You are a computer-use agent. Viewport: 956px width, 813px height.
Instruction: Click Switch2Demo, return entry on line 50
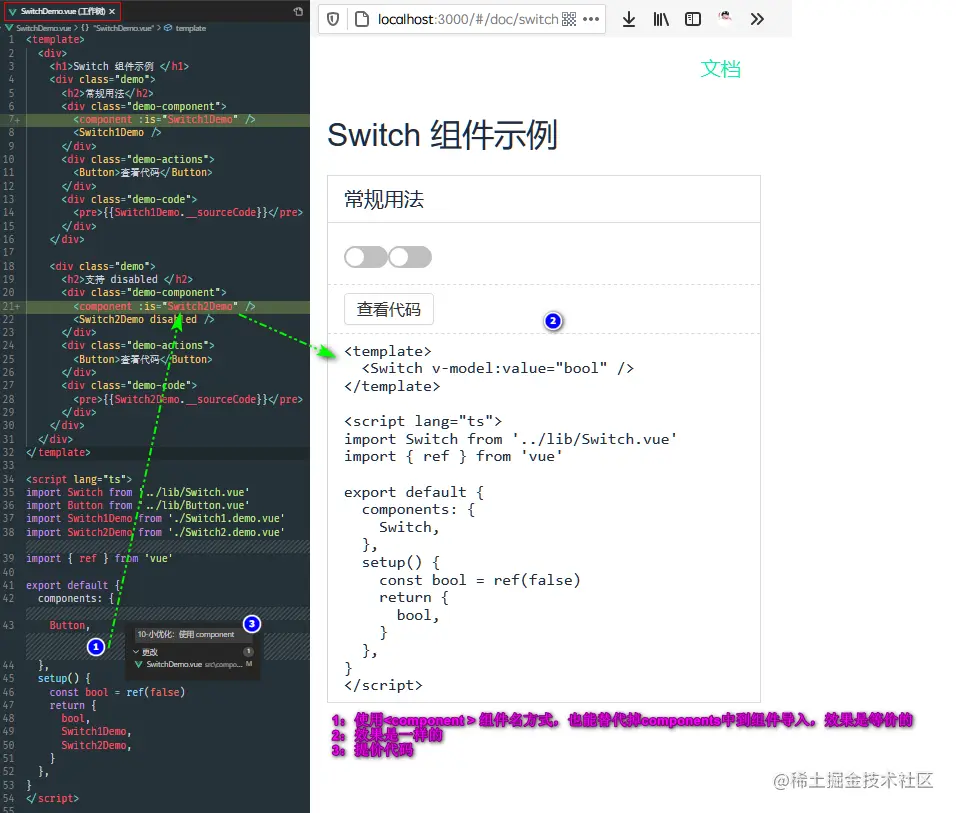96,745
